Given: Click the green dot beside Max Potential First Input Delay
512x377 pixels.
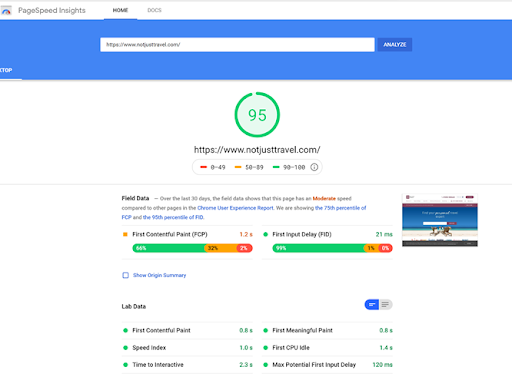Looking at the screenshot, I should 266,365.
